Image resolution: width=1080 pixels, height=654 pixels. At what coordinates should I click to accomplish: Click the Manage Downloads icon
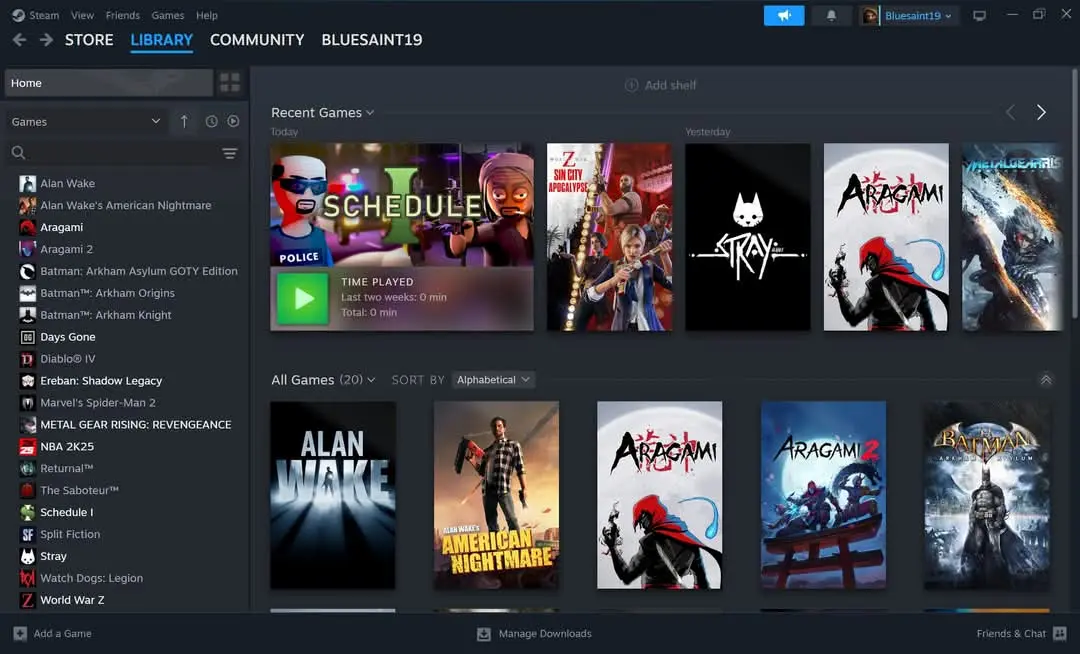(x=484, y=633)
